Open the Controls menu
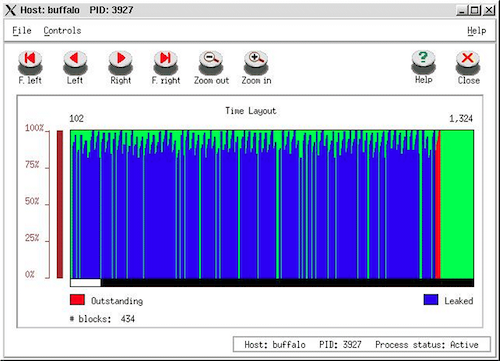Screen dimensions: 500x361 [x=62, y=31]
